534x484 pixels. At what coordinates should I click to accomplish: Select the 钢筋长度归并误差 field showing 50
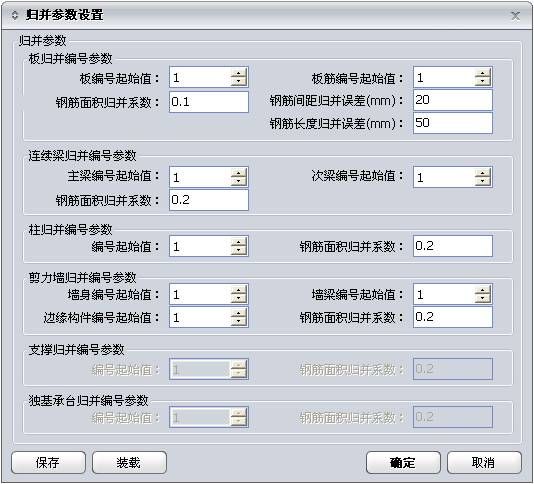click(453, 123)
